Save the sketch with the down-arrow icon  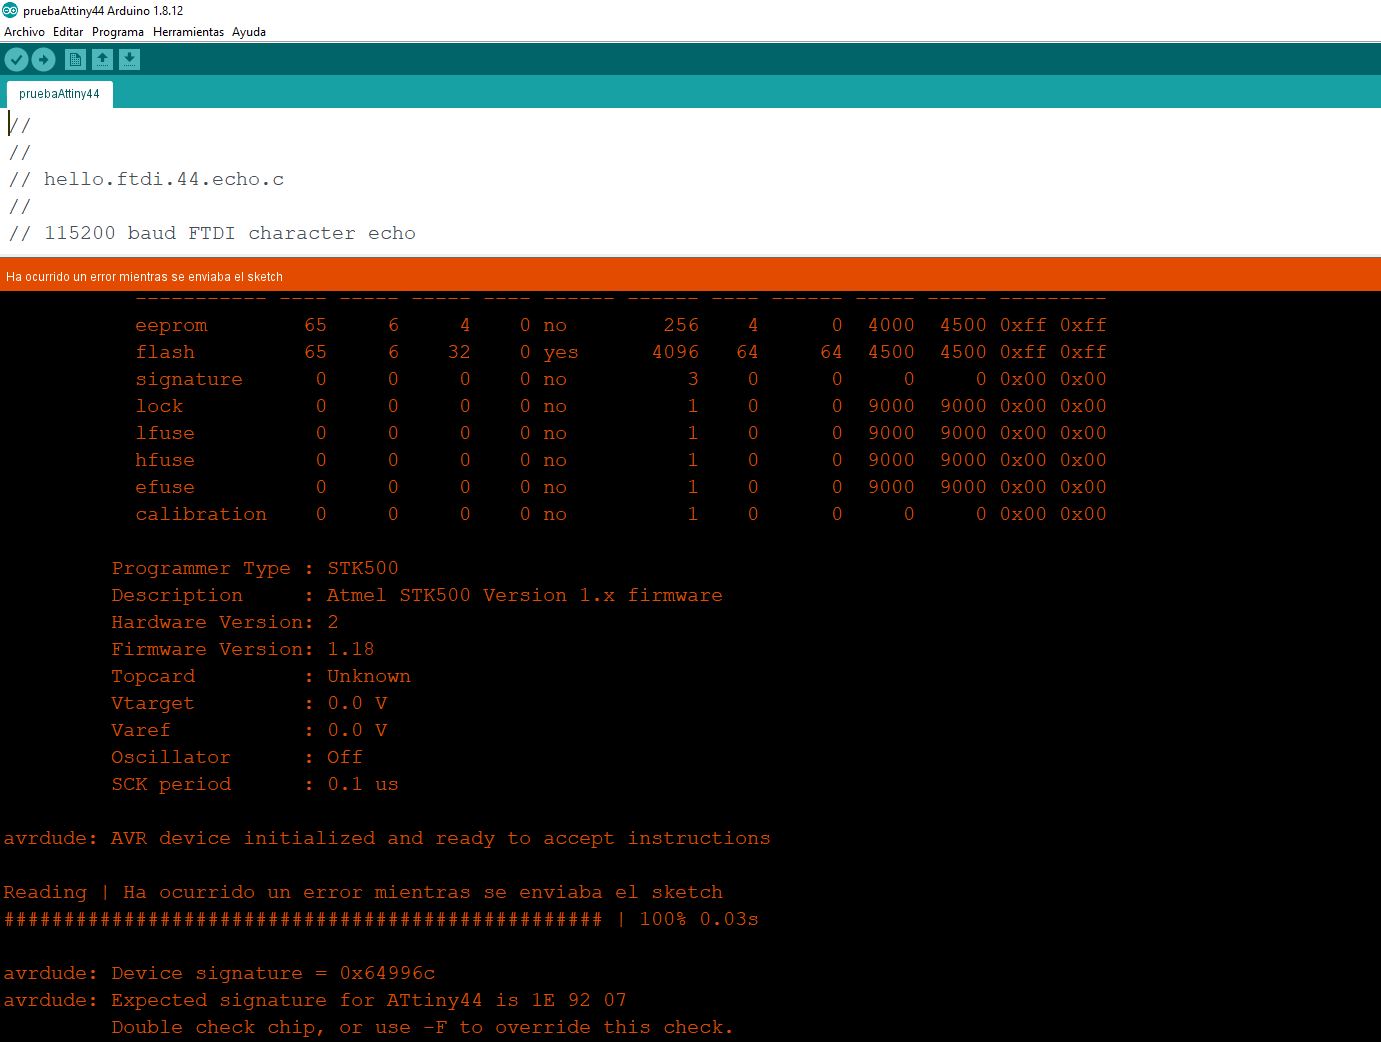(x=129, y=60)
